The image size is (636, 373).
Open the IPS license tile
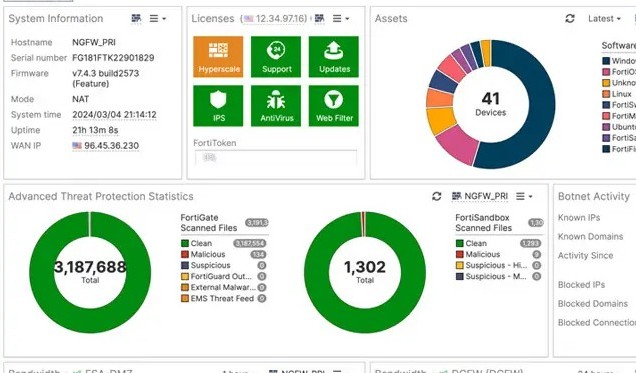tap(218, 106)
